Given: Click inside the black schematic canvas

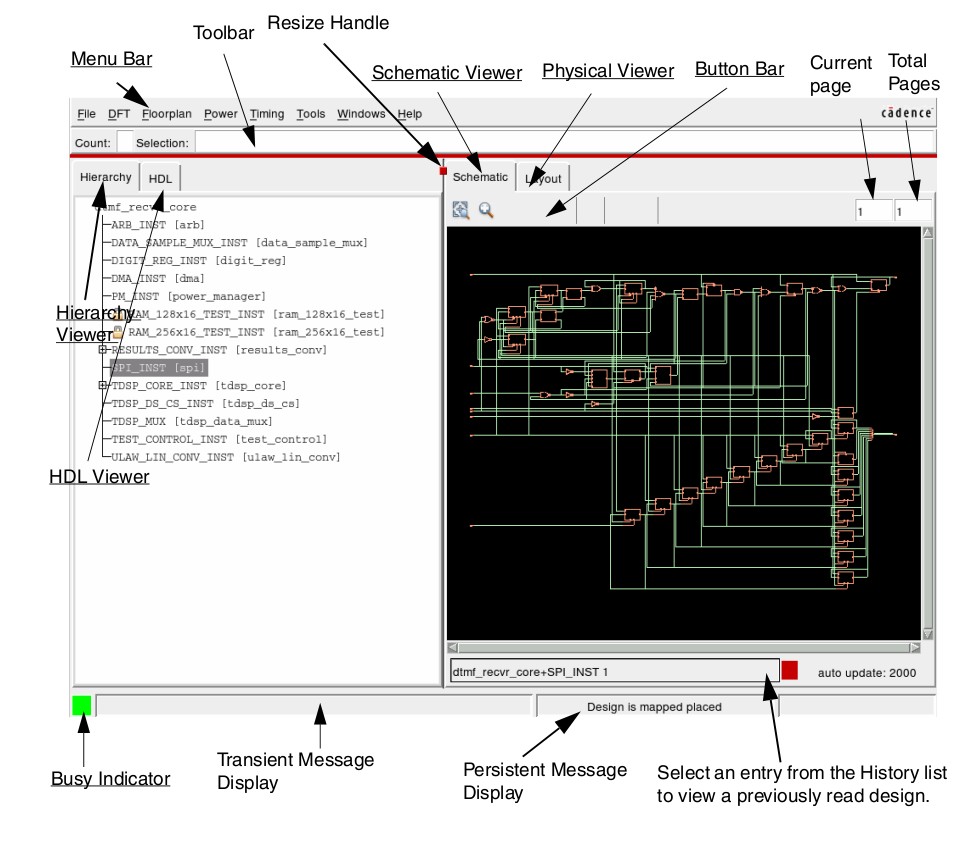Looking at the screenshot, I should point(684,433).
